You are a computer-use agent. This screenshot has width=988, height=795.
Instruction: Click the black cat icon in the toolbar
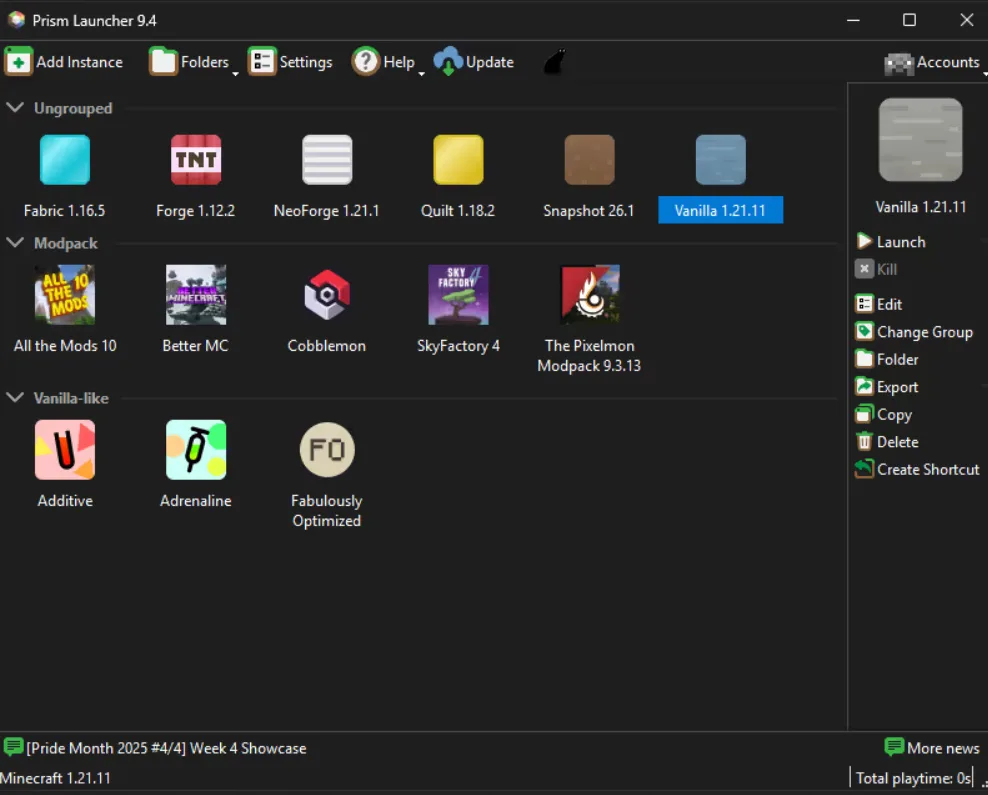554,62
